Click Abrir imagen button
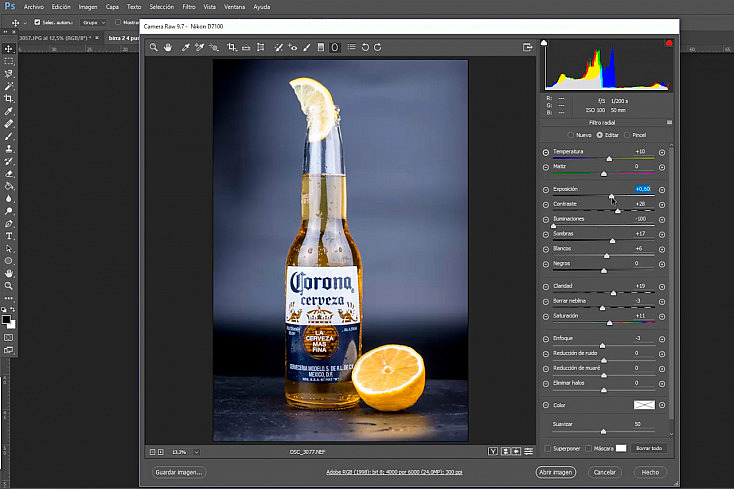Screen dimensions: 734x489 click(x=556, y=472)
